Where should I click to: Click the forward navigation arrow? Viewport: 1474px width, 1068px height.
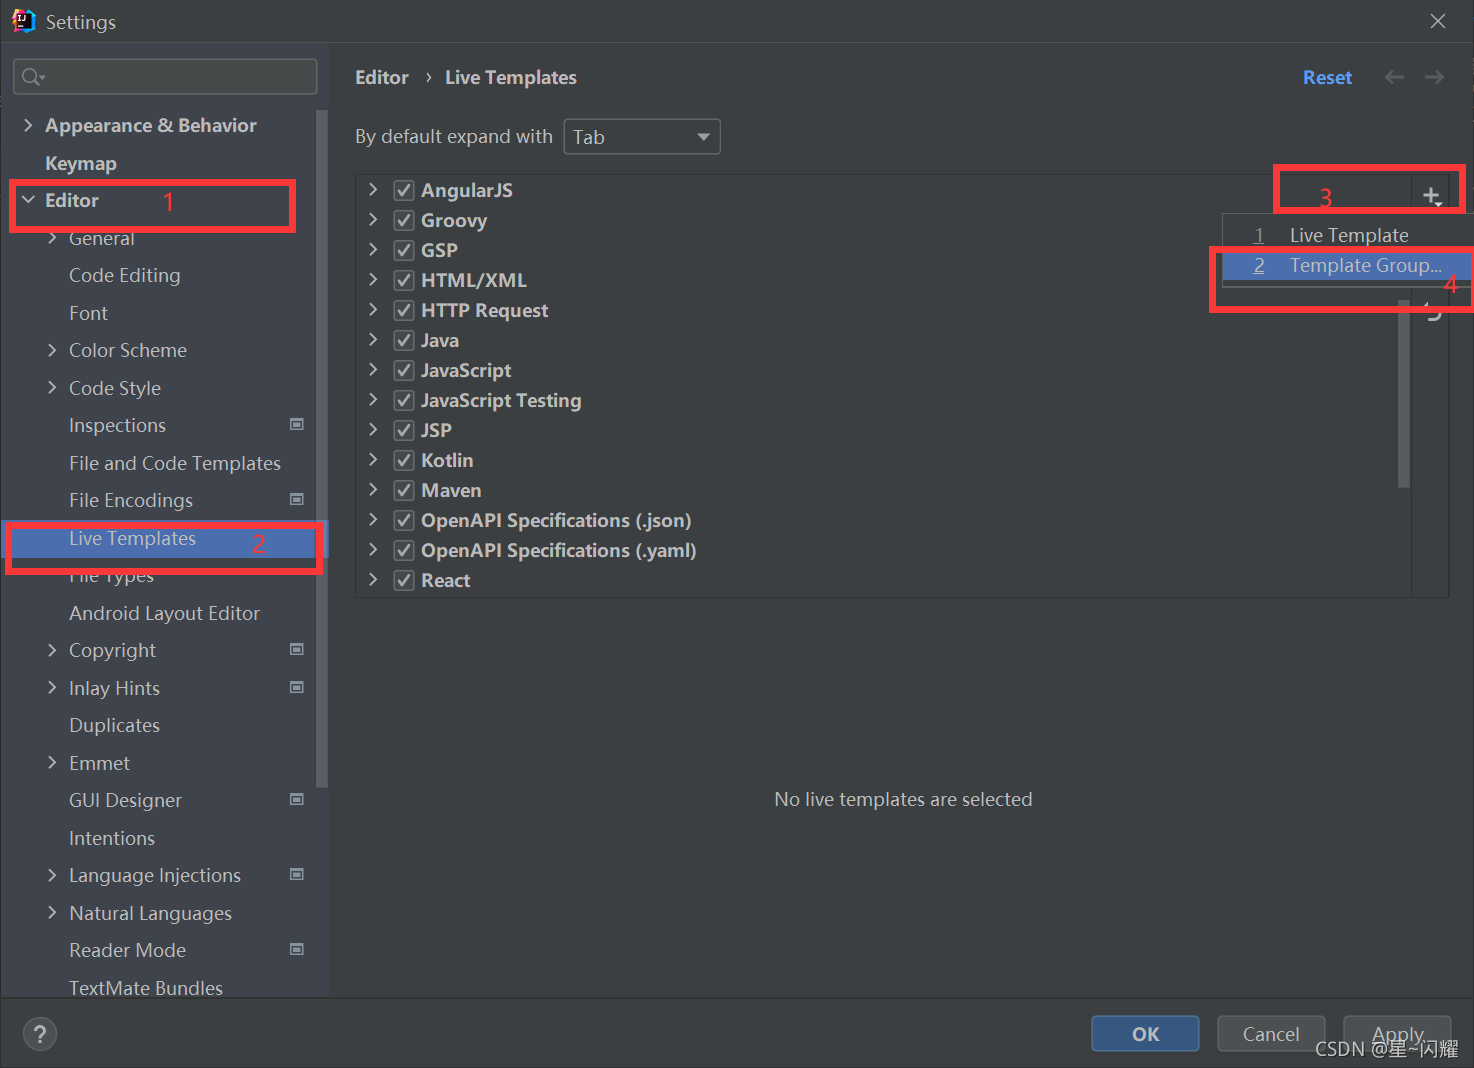tap(1434, 77)
